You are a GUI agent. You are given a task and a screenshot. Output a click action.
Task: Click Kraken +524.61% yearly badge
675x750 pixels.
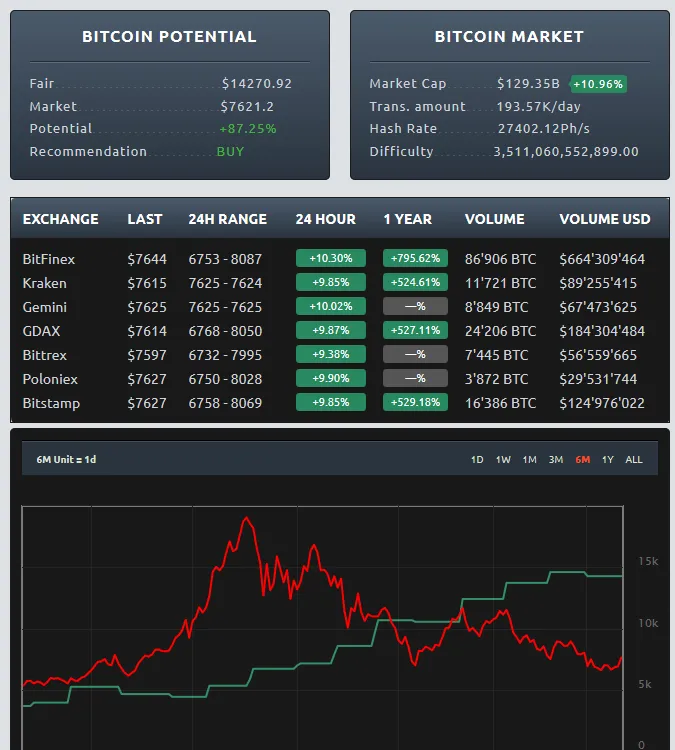point(415,282)
